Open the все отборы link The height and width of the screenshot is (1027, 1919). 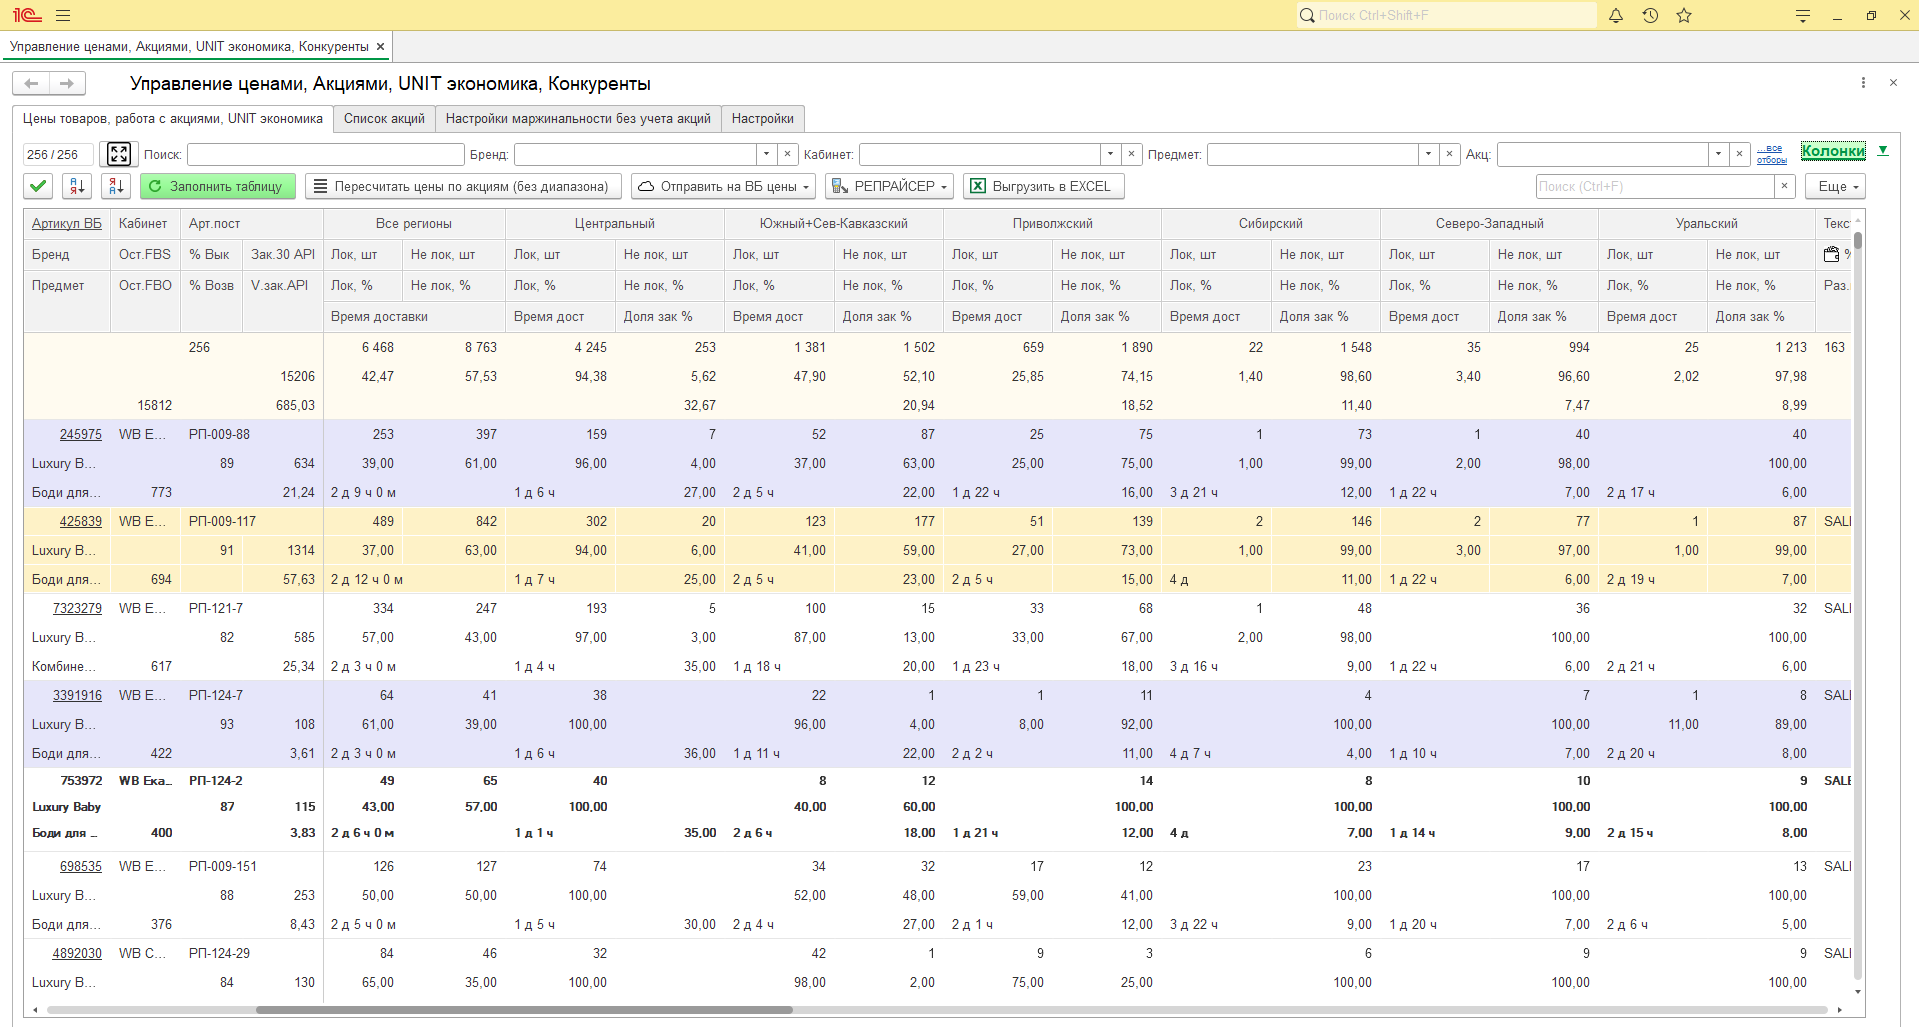click(x=1772, y=154)
